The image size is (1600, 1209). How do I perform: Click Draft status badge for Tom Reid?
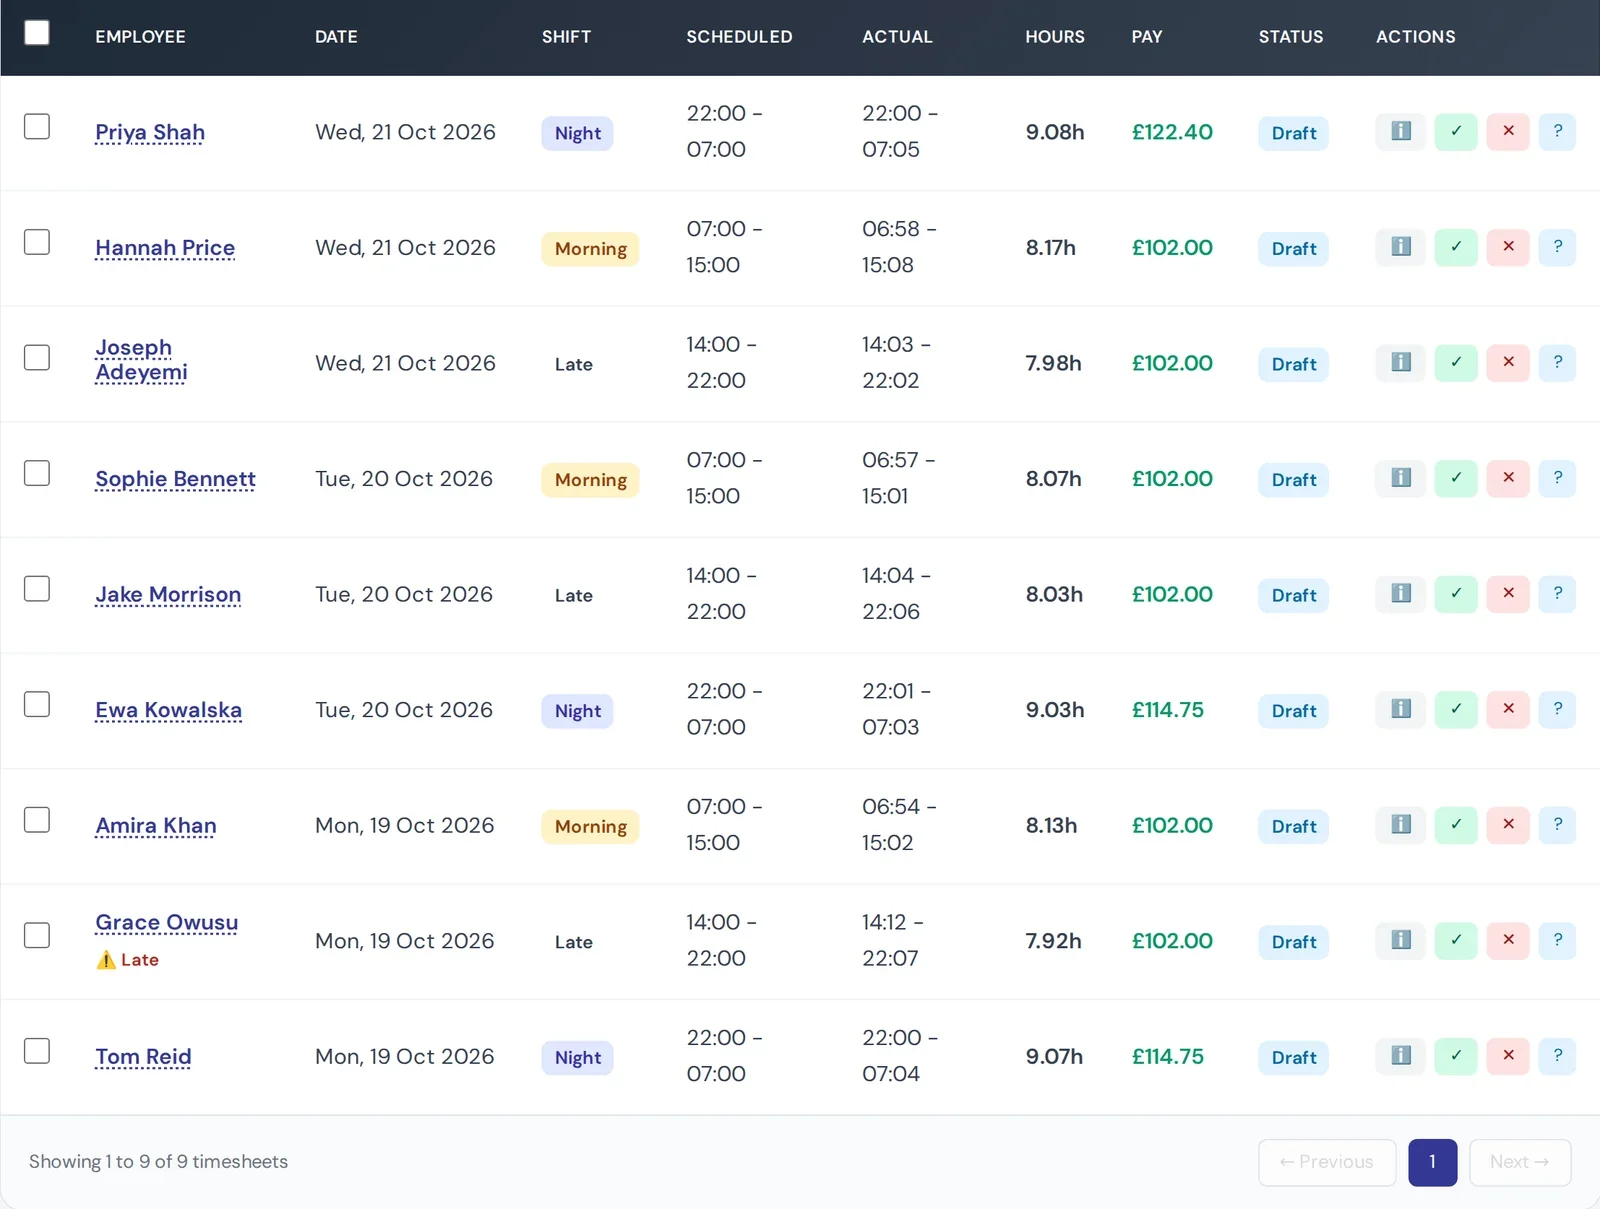click(1293, 1058)
